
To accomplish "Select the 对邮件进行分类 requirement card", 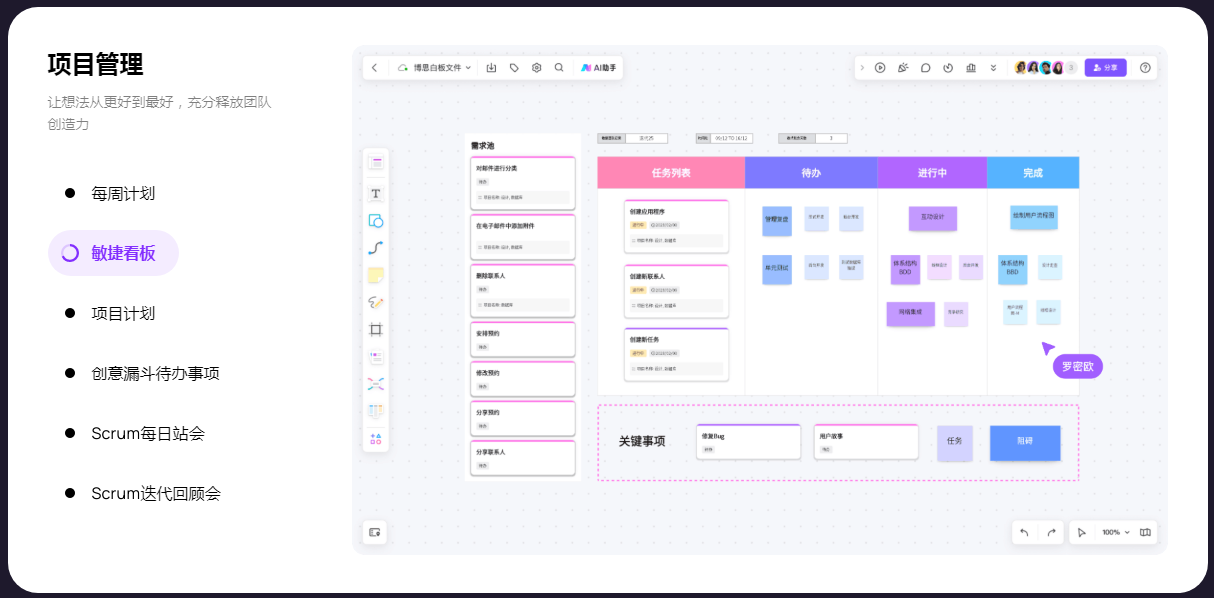I will pyautogui.click(x=522, y=182).
